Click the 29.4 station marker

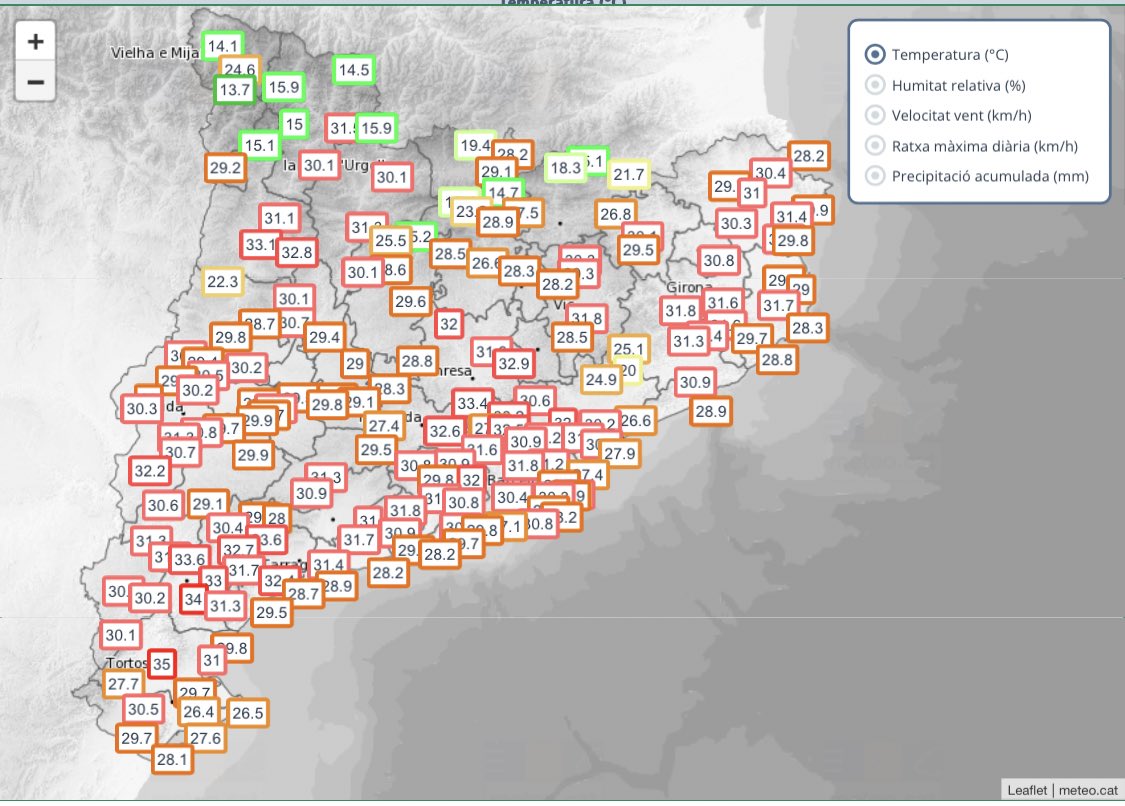click(x=324, y=337)
